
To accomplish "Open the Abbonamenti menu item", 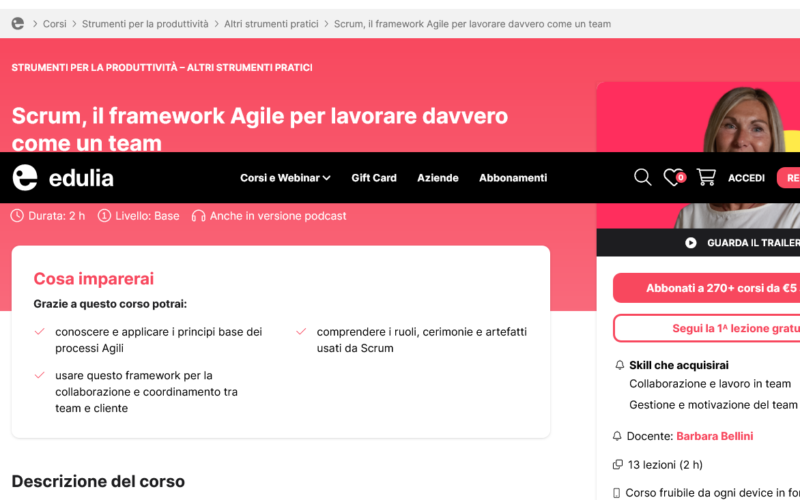I will [513, 178].
